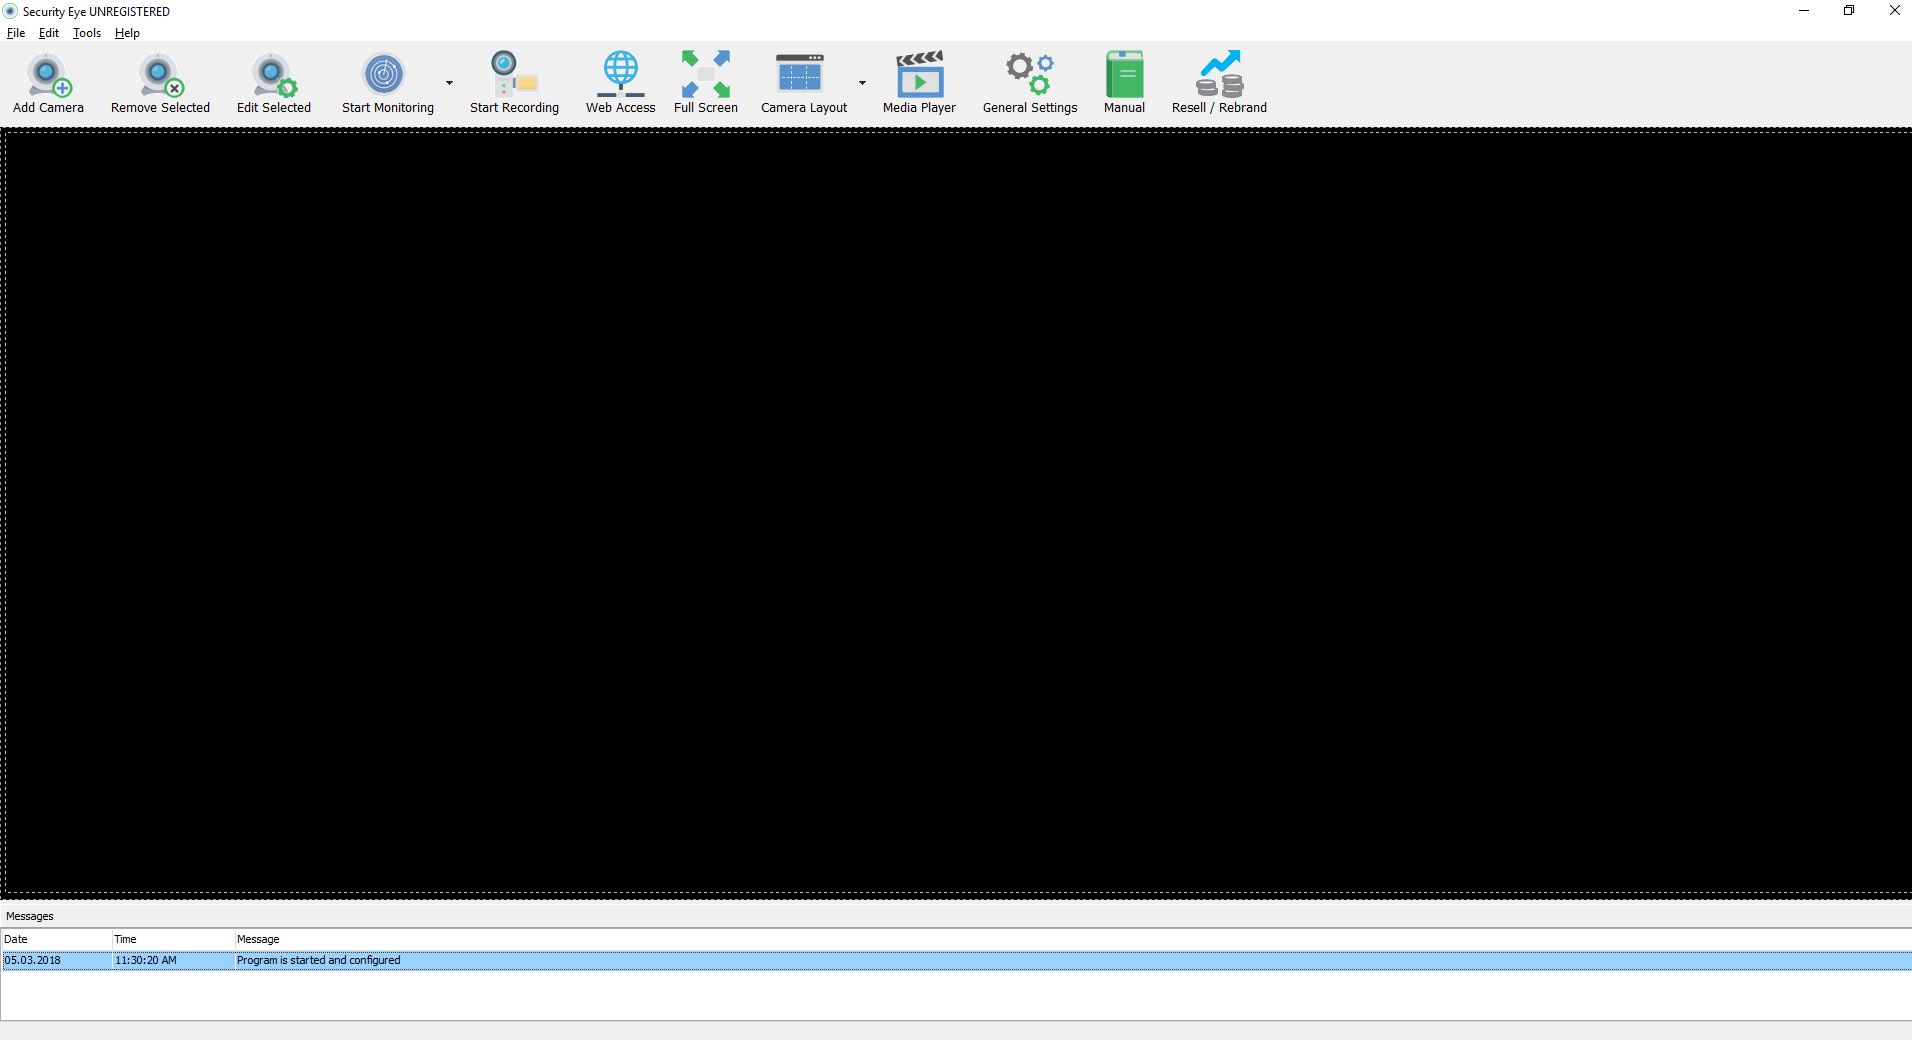Screen dimensions: 1912x1040
Task: Open the Tools menu
Action: [x=85, y=33]
